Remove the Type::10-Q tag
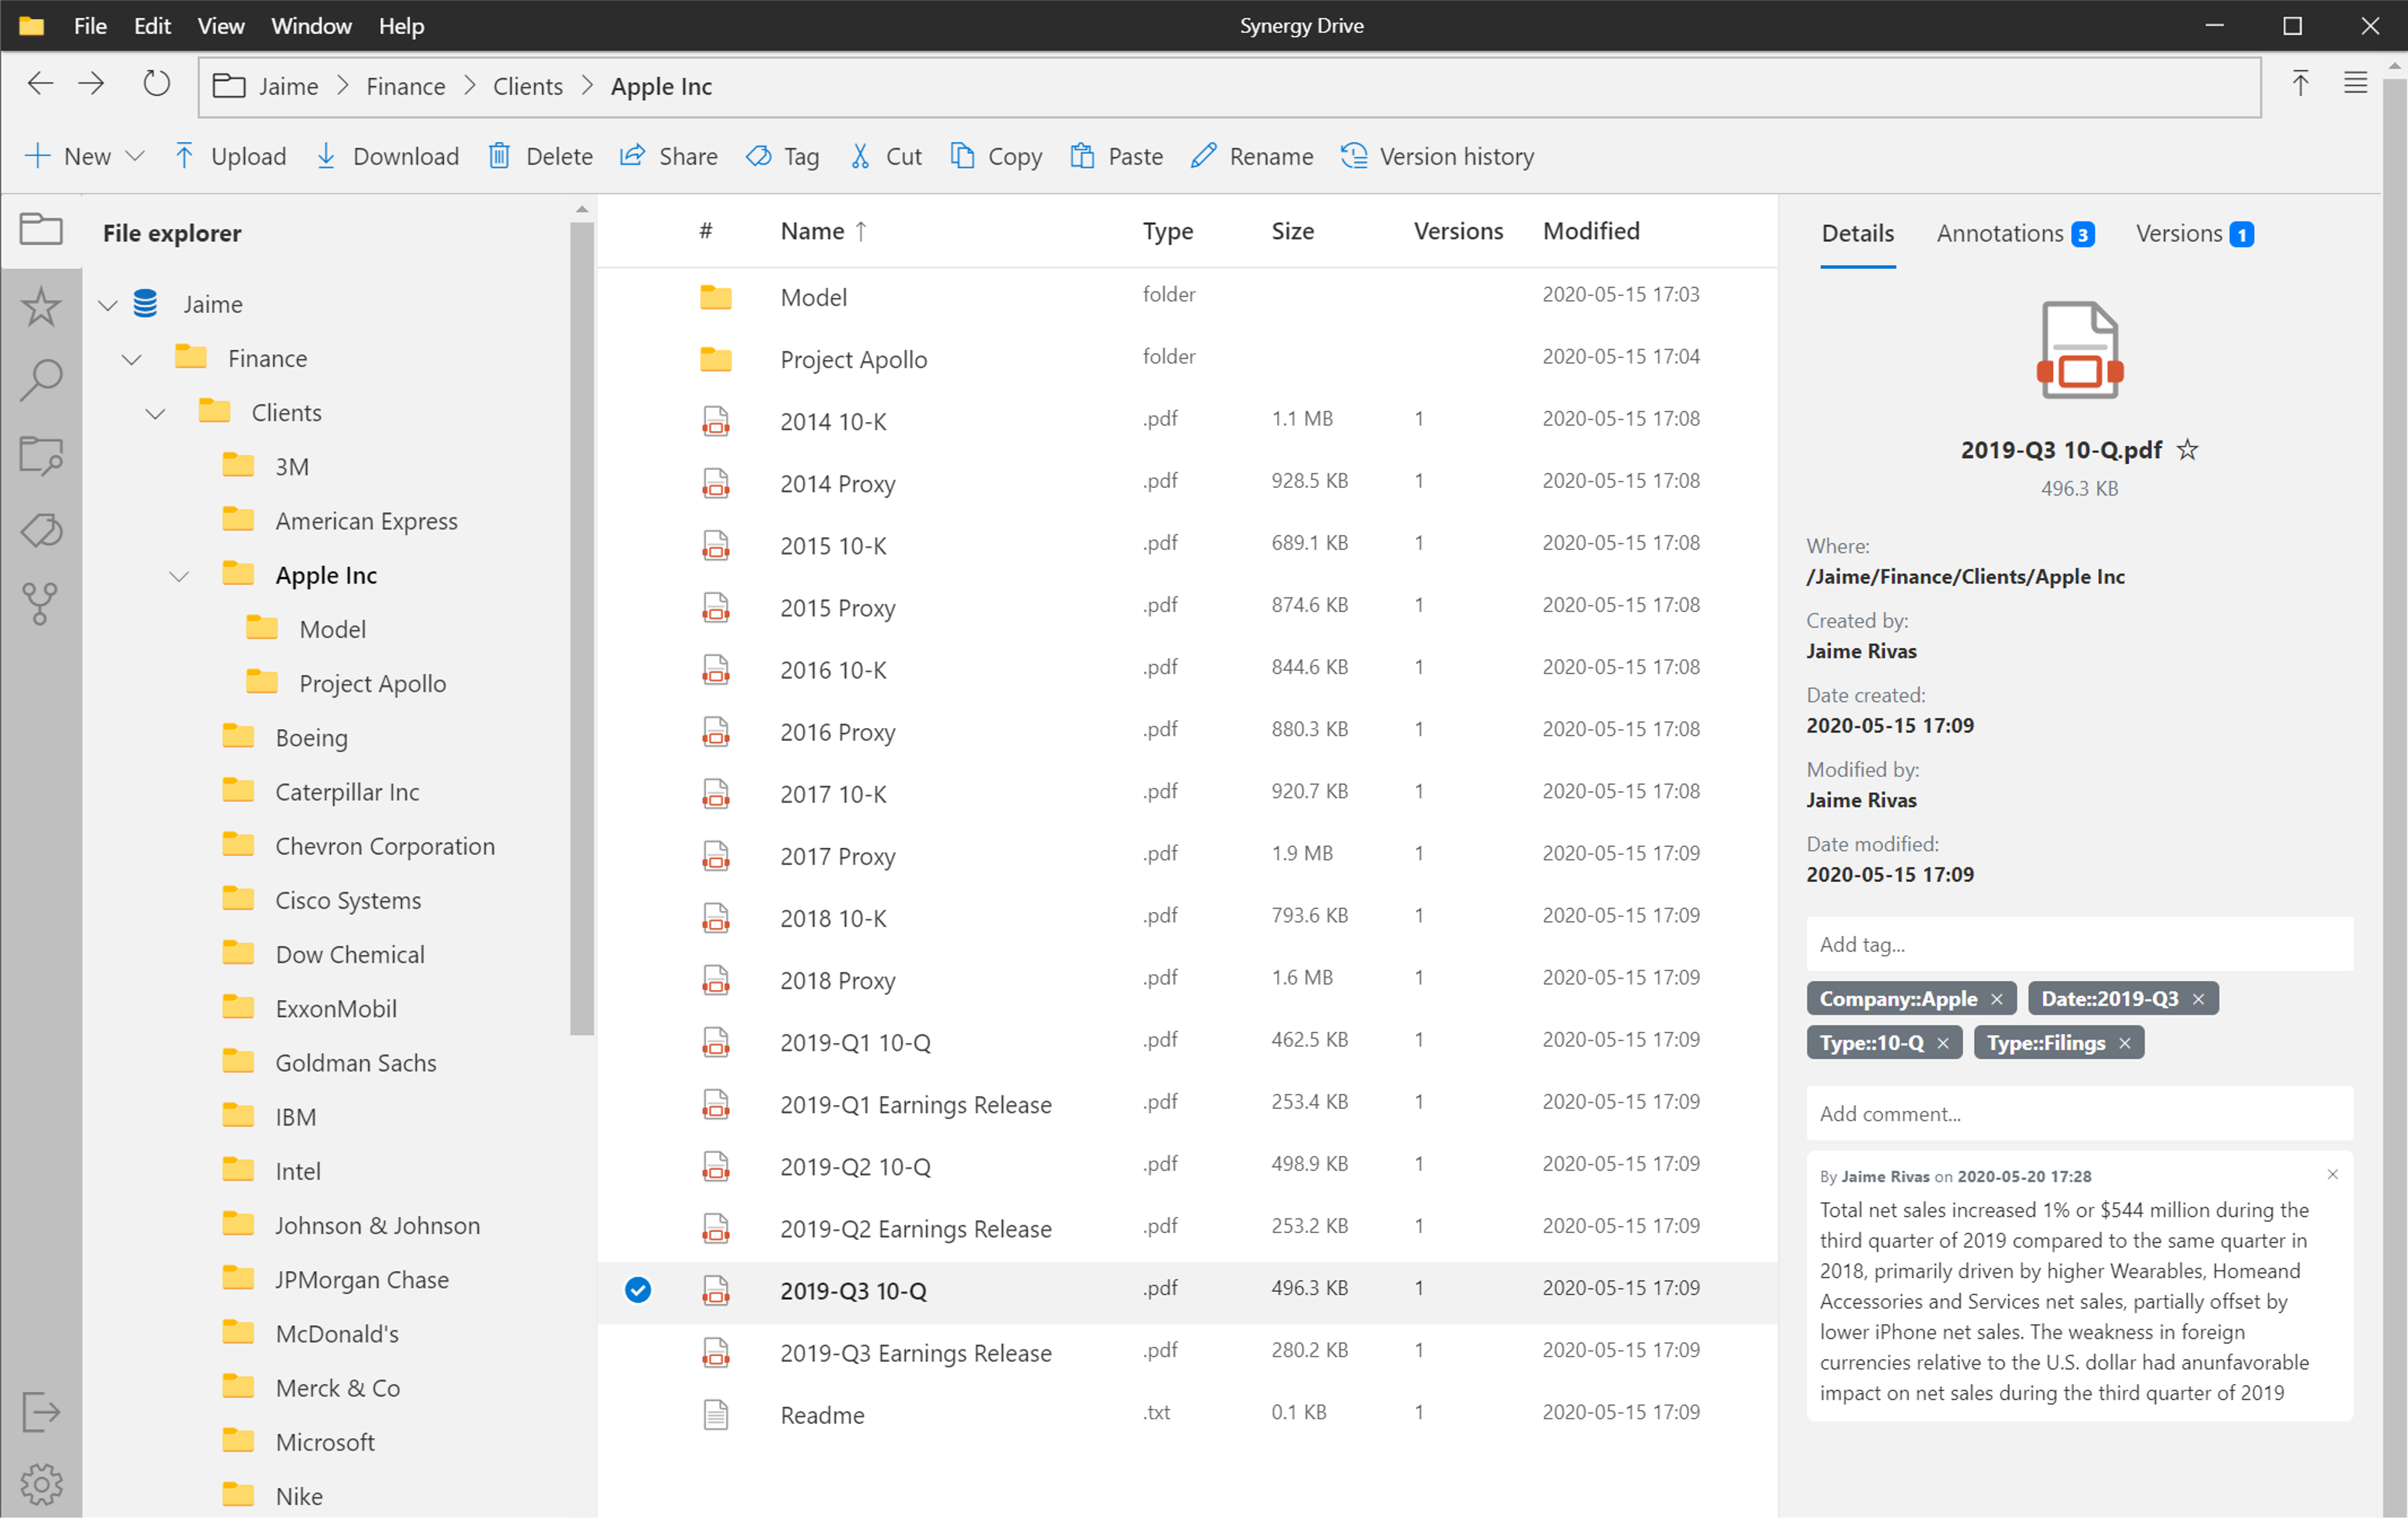Screen dimensions: 2408x1518 pyautogui.click(x=1943, y=1043)
